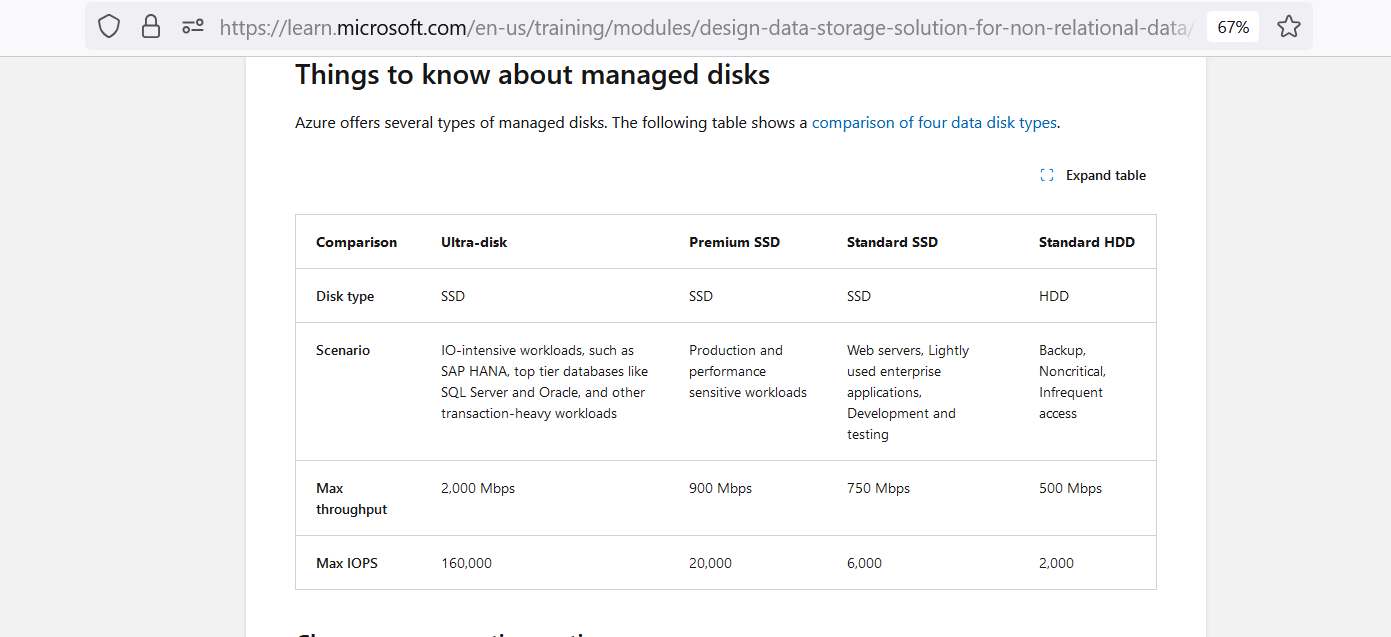Click the Scenario row label
The width and height of the screenshot is (1391, 637).
(x=343, y=350)
